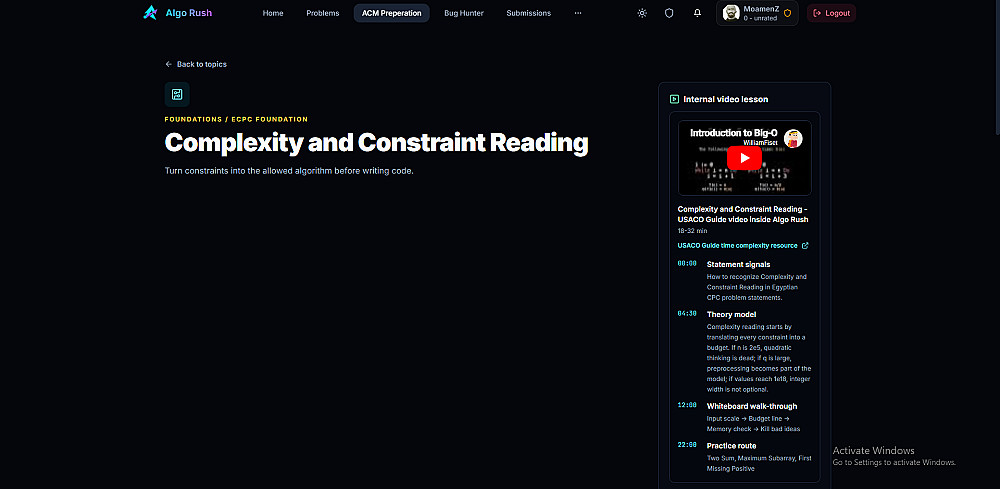Click the MoamenZ profile avatar
This screenshot has width=1000, height=489.
click(731, 13)
